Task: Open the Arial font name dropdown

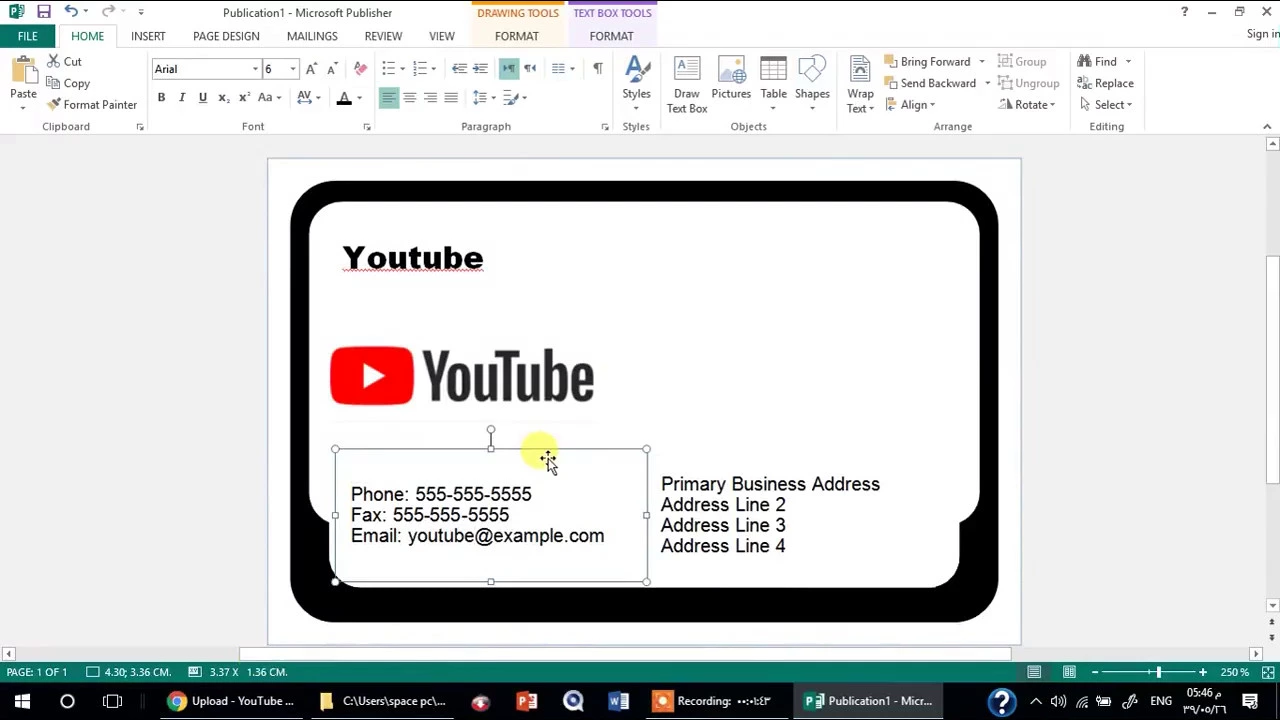Action: coord(255,69)
